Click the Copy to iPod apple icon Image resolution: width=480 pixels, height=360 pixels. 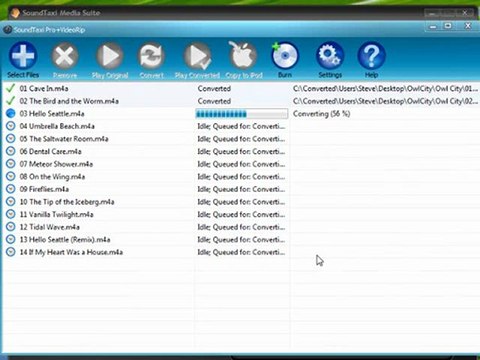pos(243,55)
